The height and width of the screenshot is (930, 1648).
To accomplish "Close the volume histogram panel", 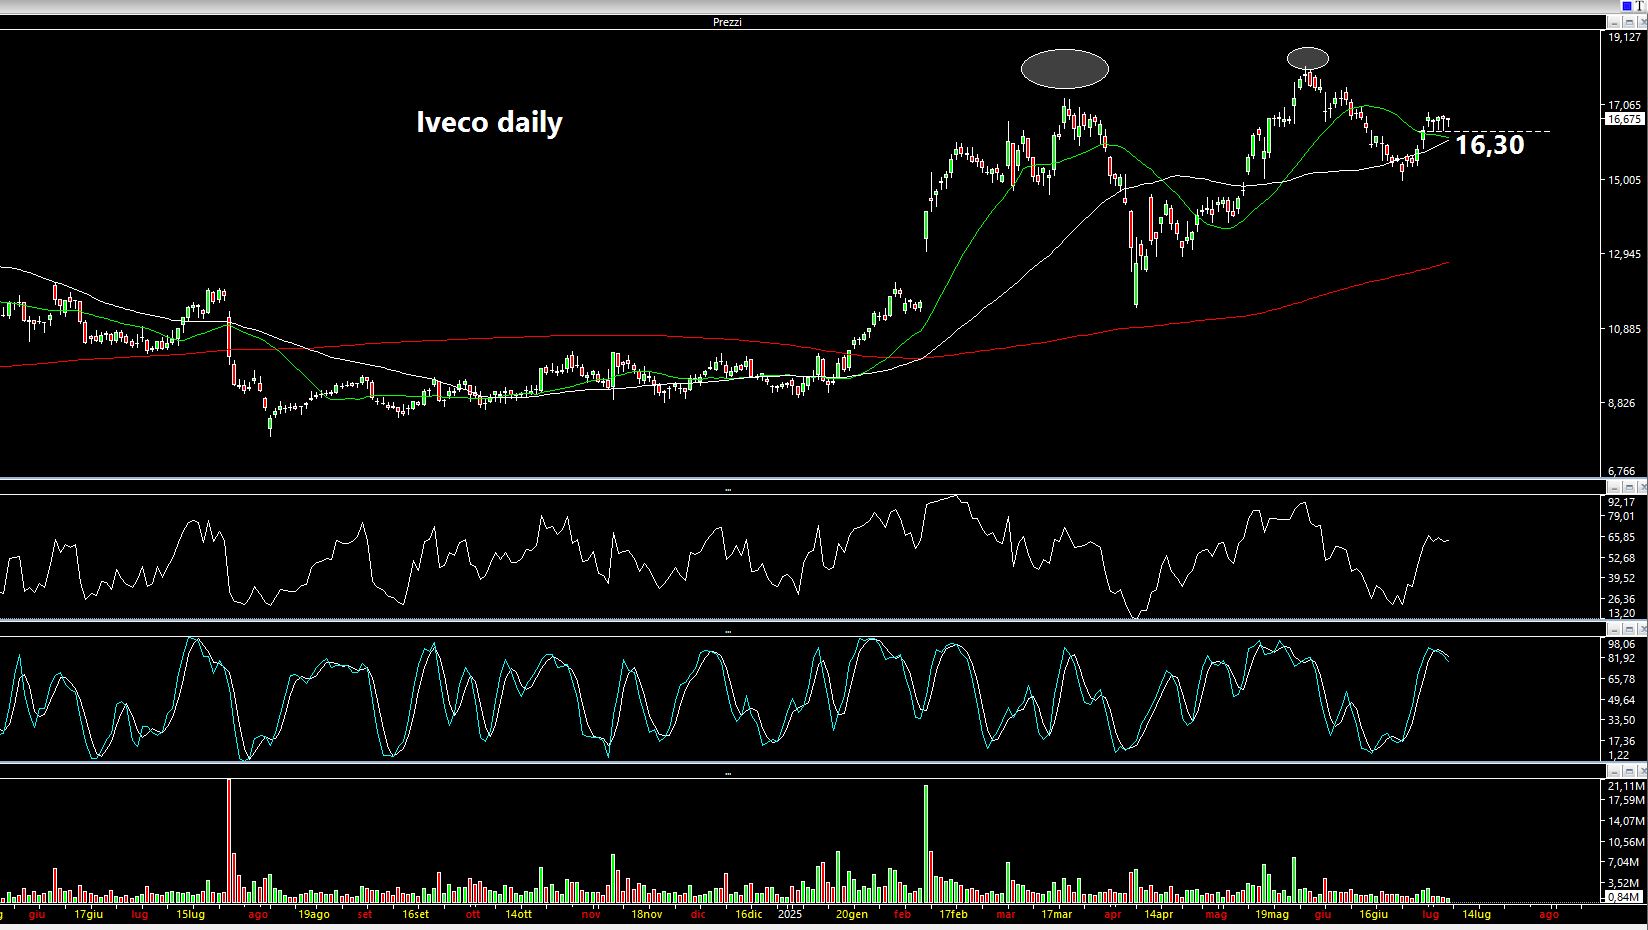I will click(x=1642, y=772).
